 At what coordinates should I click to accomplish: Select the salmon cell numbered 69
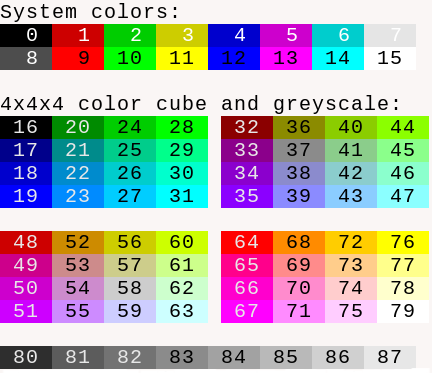point(299,265)
